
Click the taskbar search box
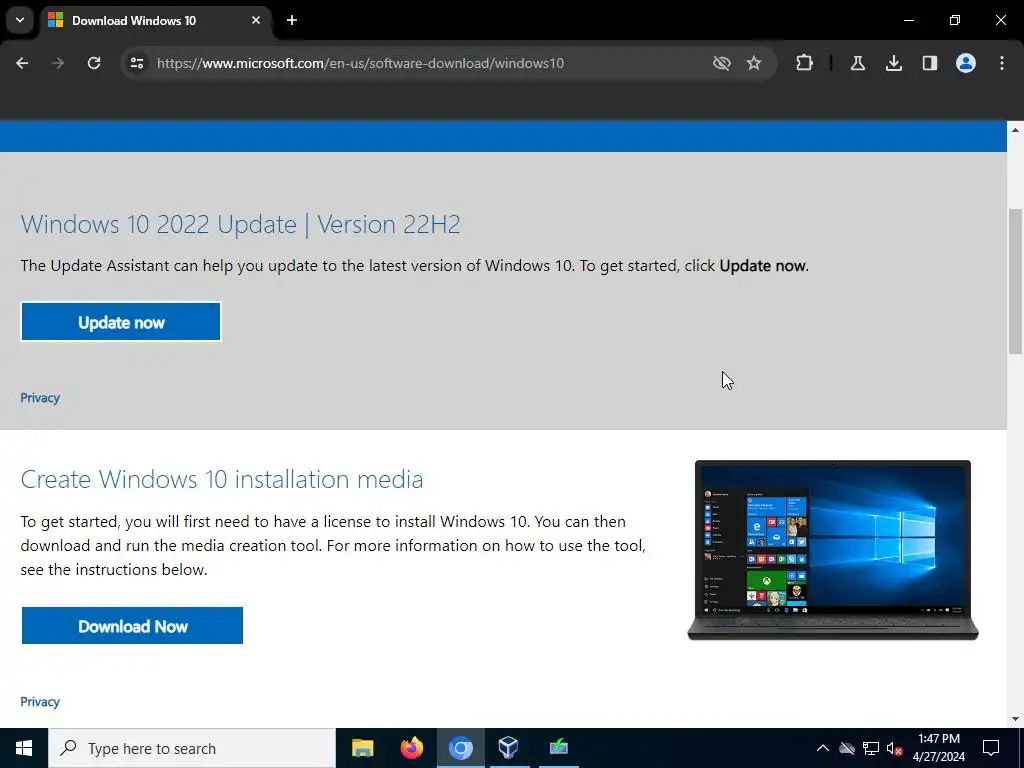click(x=192, y=748)
